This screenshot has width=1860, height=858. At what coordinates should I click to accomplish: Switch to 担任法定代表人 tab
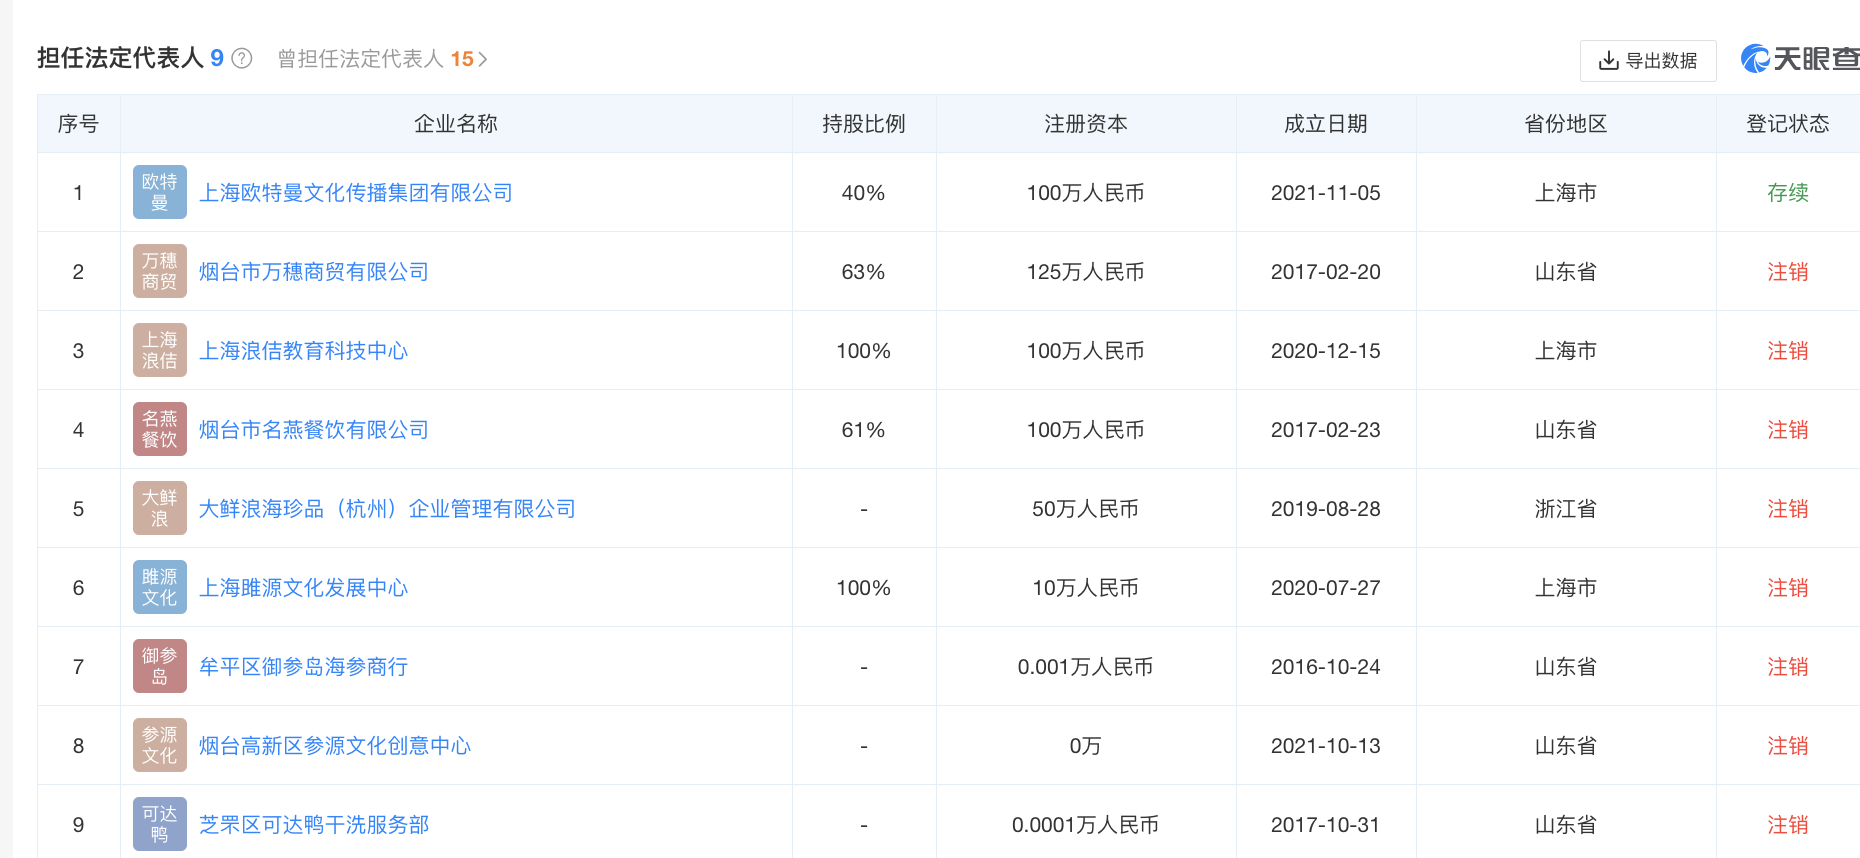tap(121, 59)
